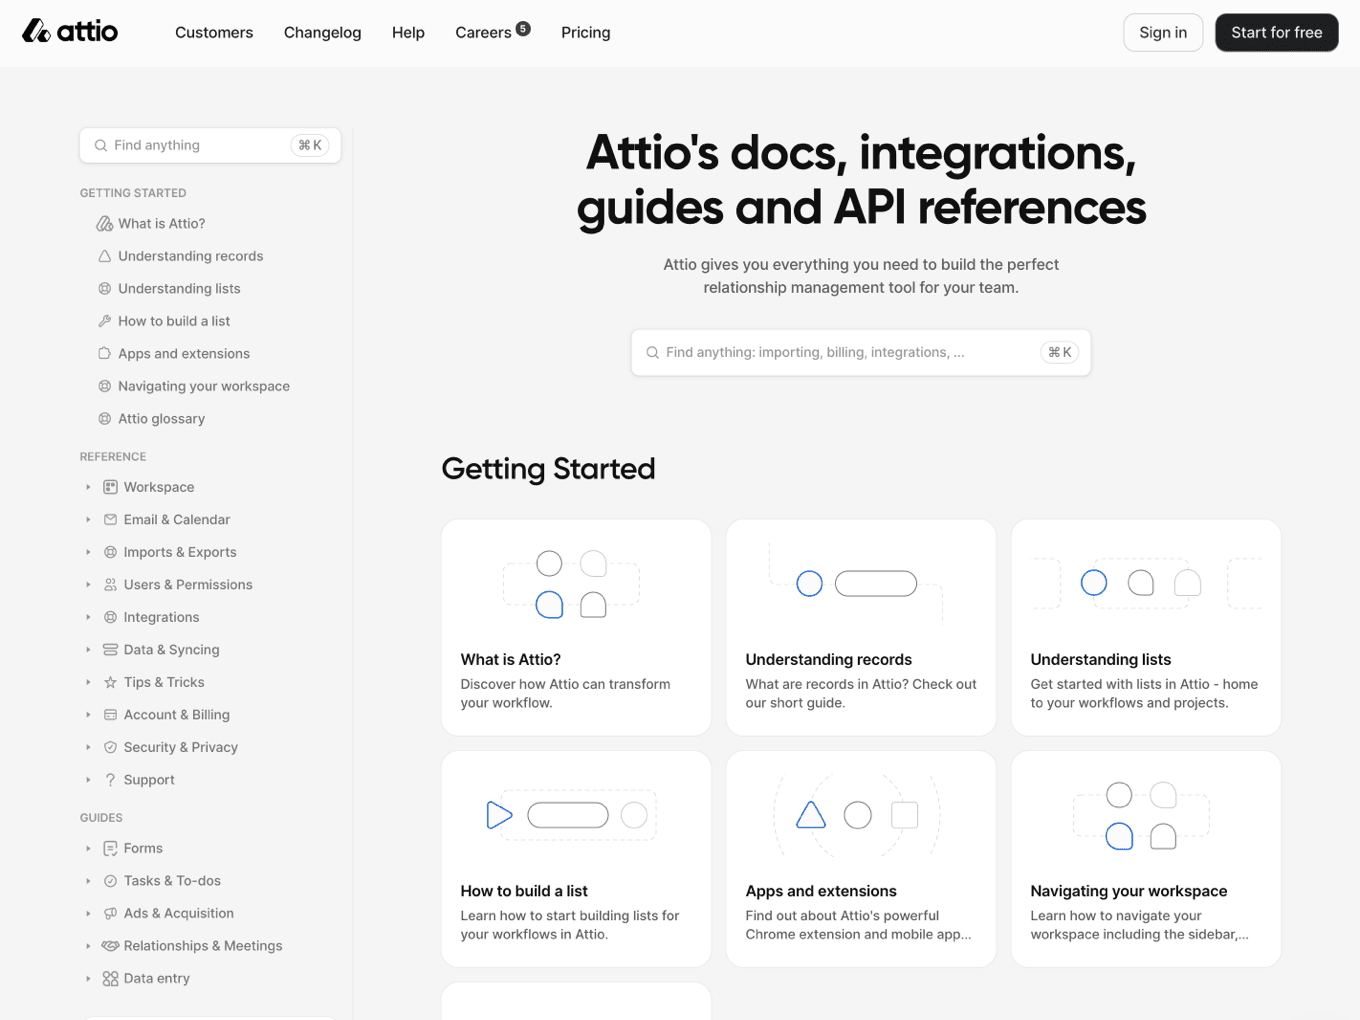Screen dimensions: 1360x1020
Task: Open the Understanding lists card
Action: tap(1145, 627)
